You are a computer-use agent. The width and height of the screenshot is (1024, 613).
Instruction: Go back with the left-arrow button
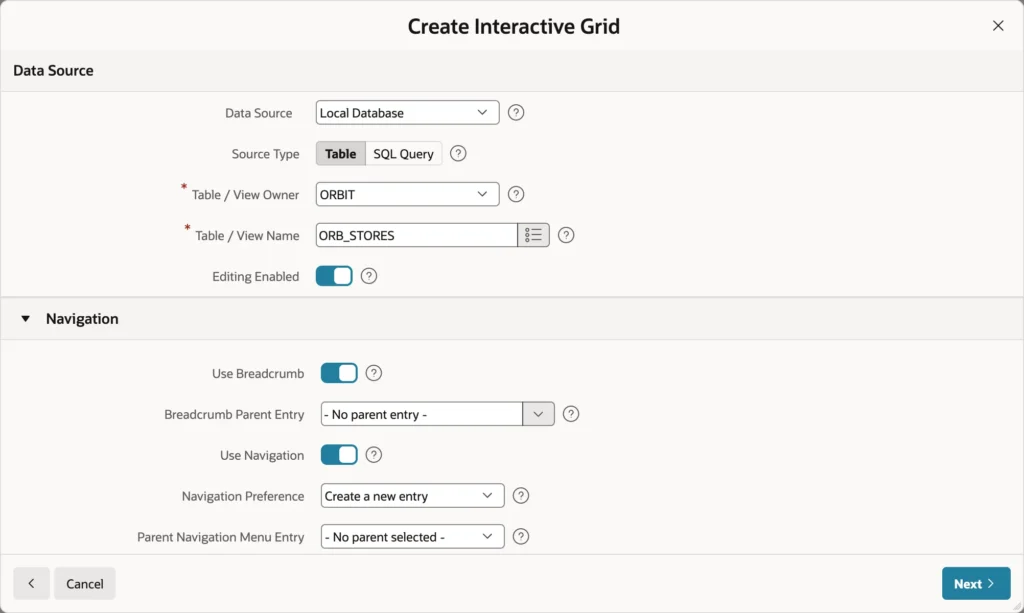[x=31, y=583]
